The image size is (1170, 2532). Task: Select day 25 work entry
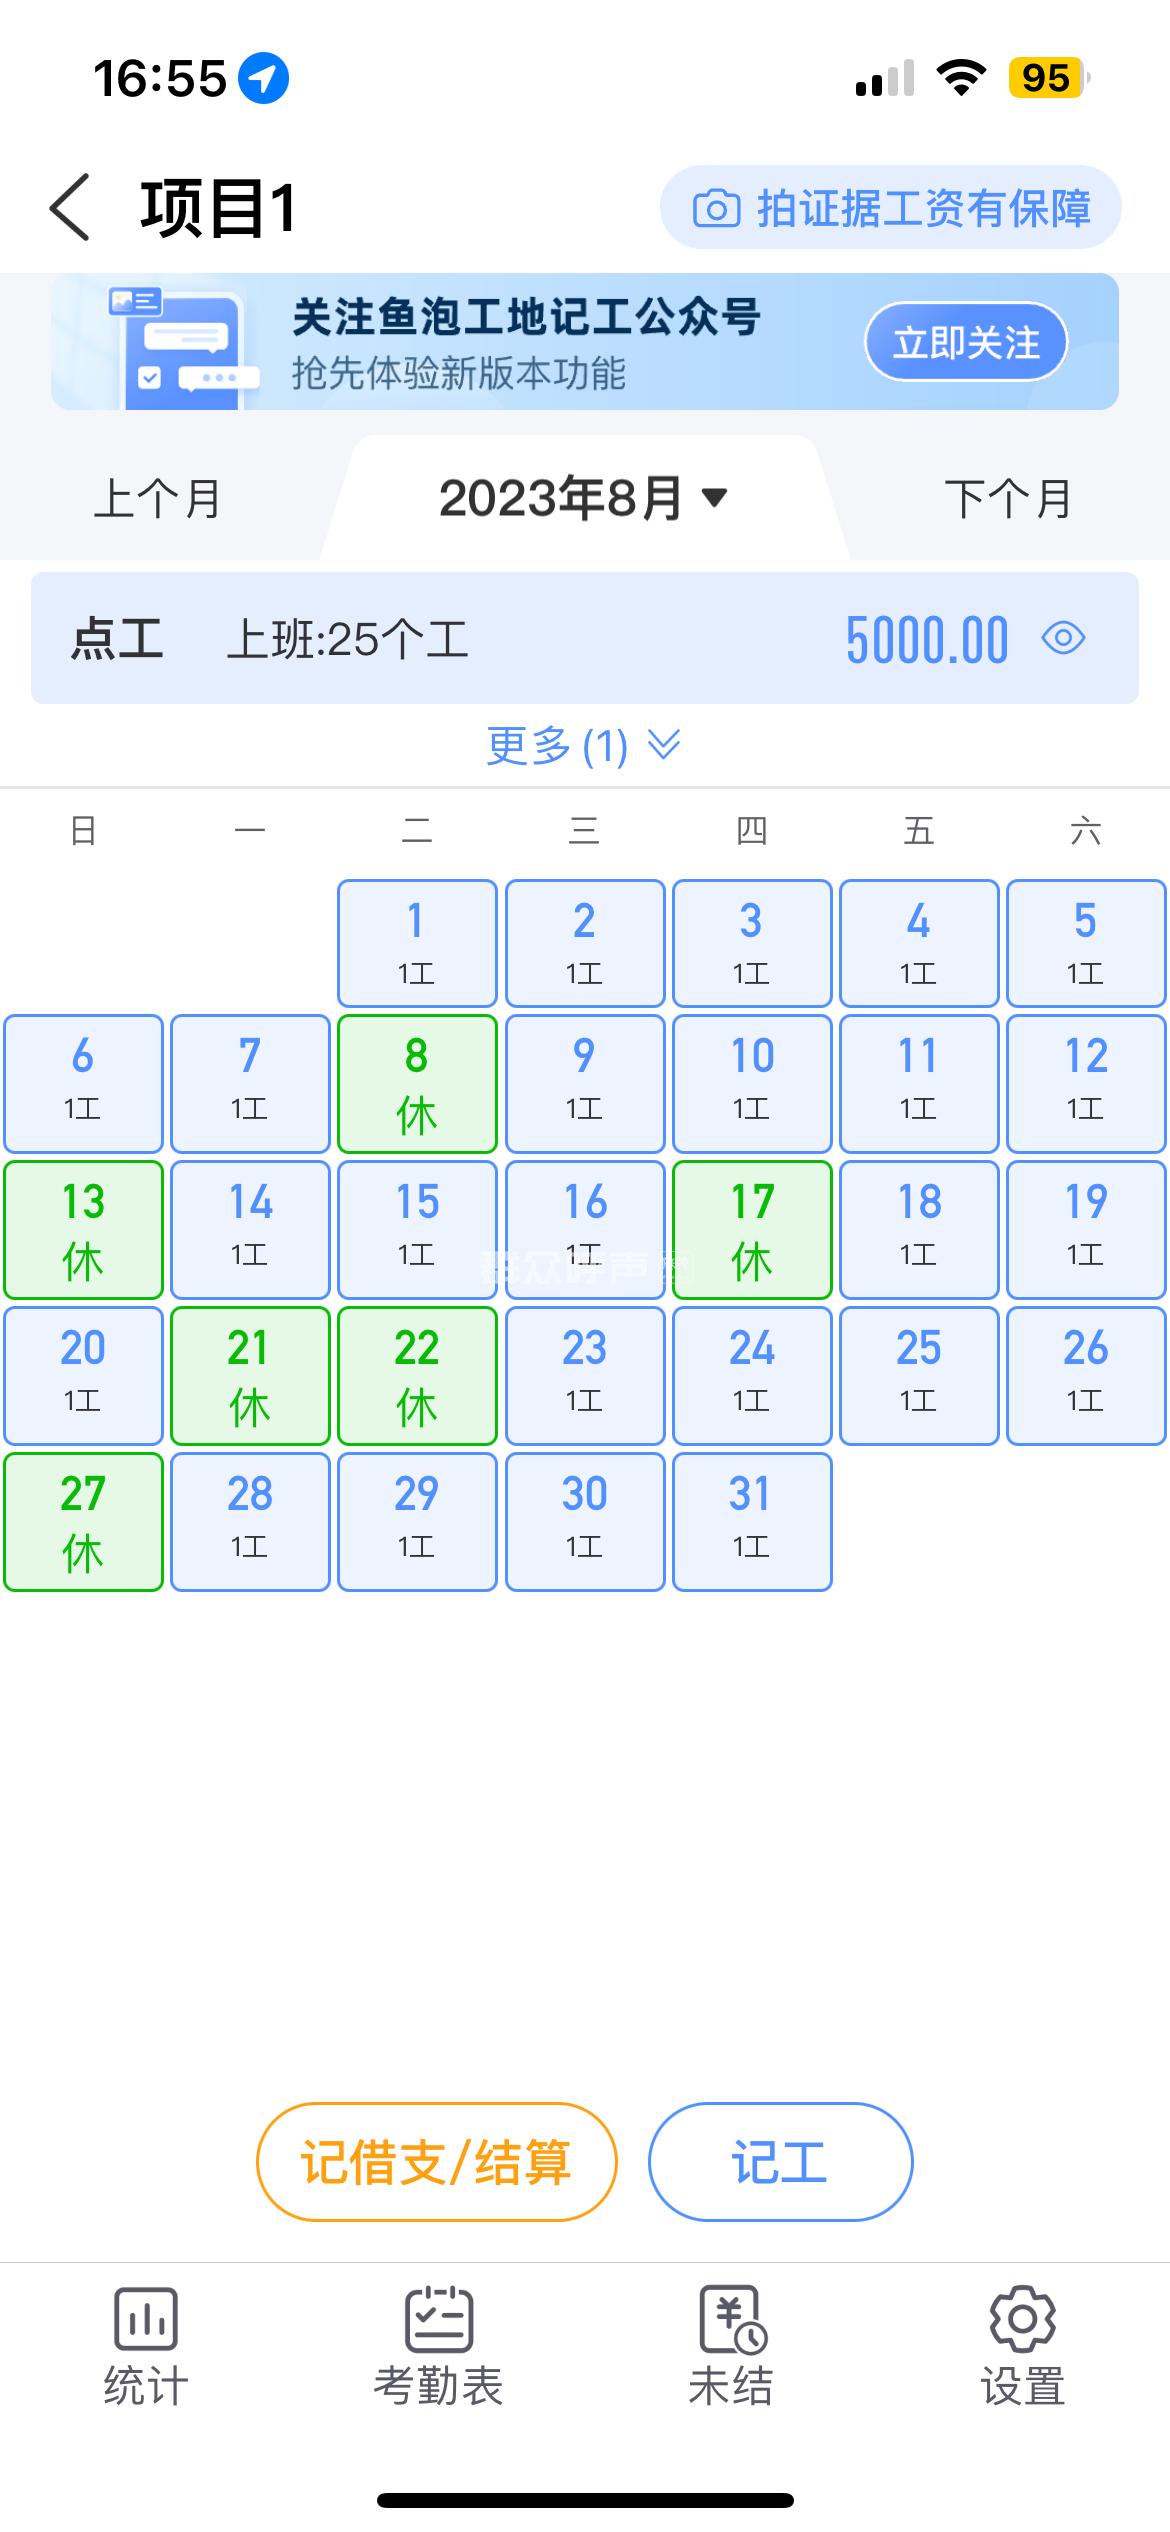point(919,1376)
